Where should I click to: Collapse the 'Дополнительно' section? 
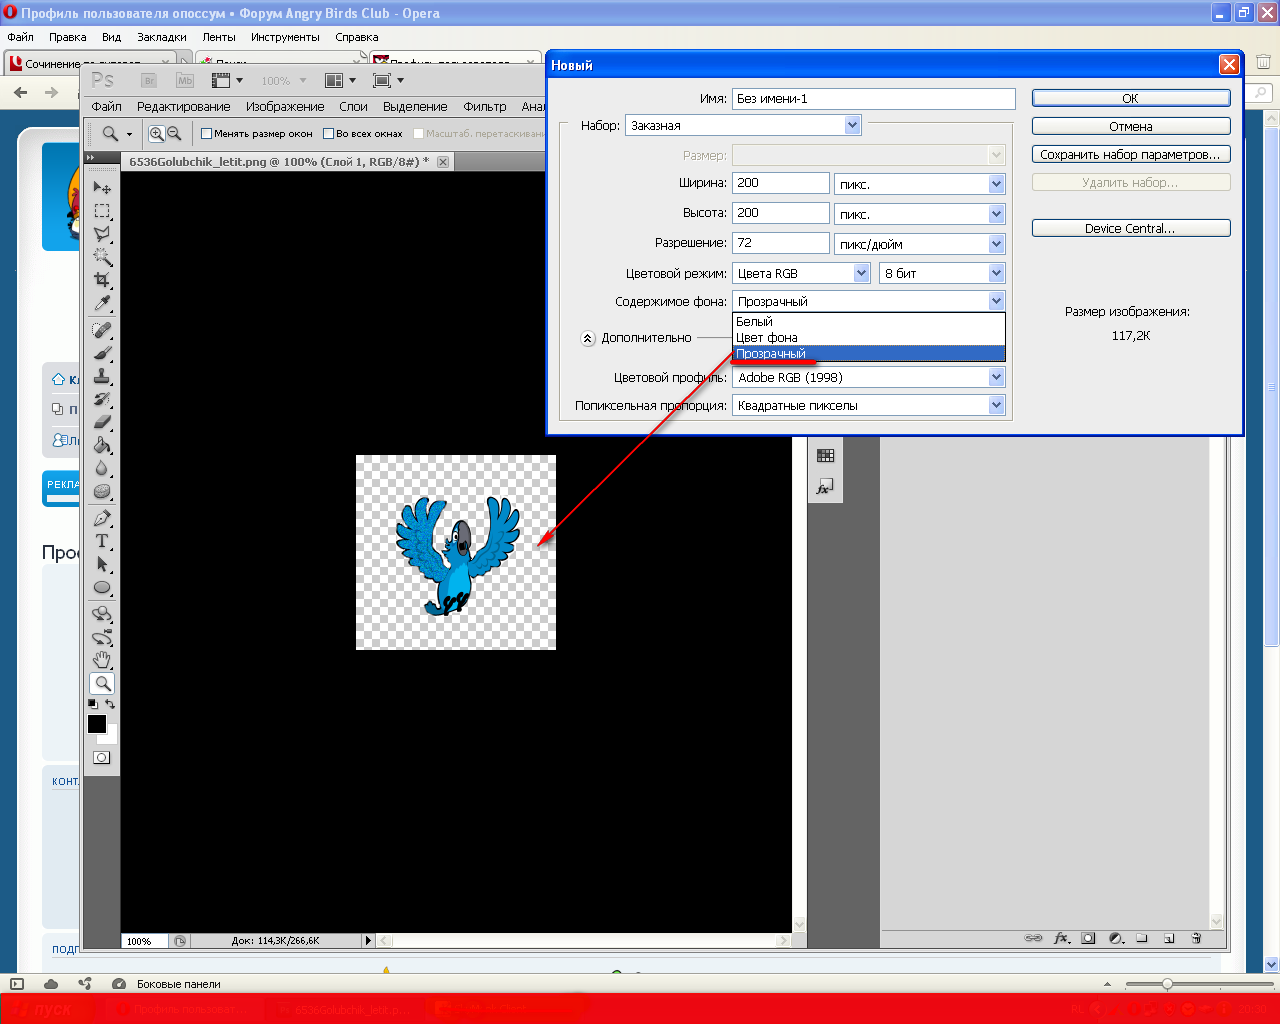click(588, 338)
